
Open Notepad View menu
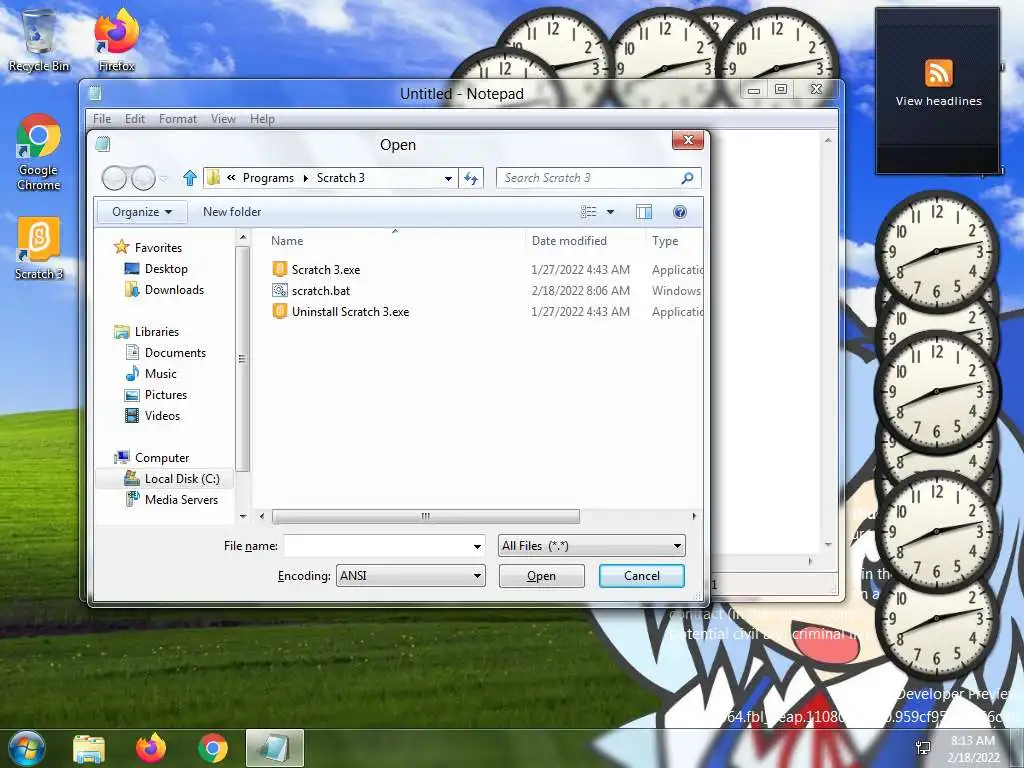point(223,119)
